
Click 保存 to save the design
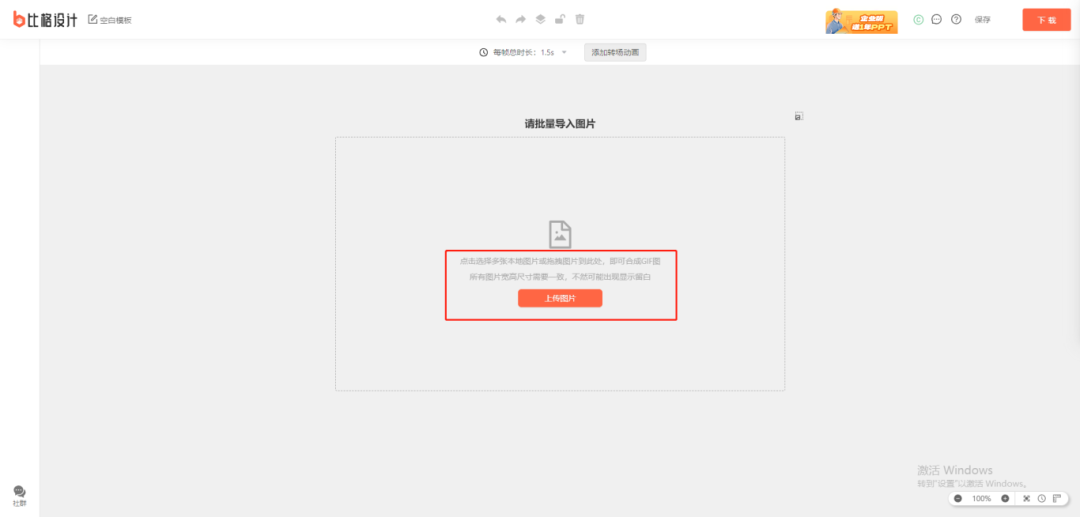[983, 20]
